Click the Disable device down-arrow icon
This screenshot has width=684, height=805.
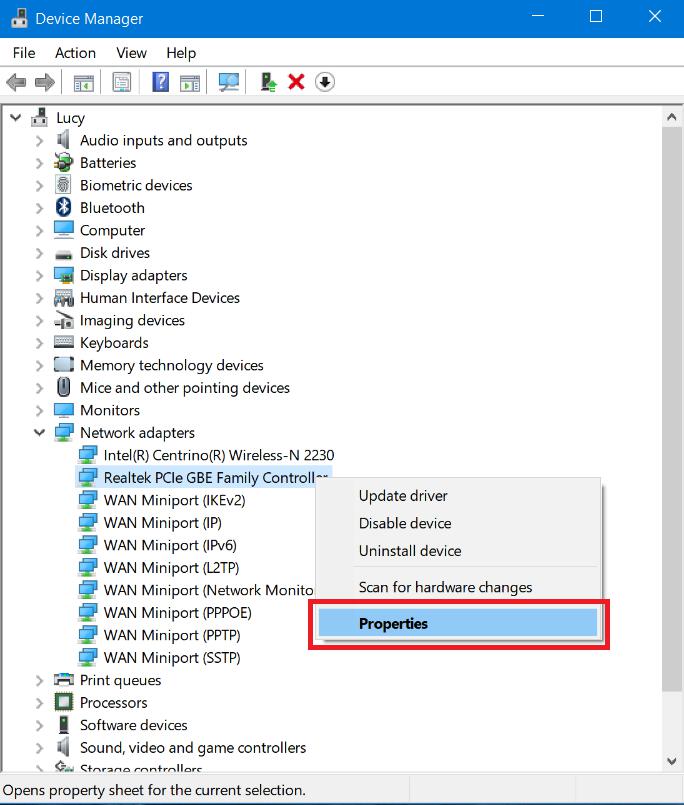click(325, 82)
